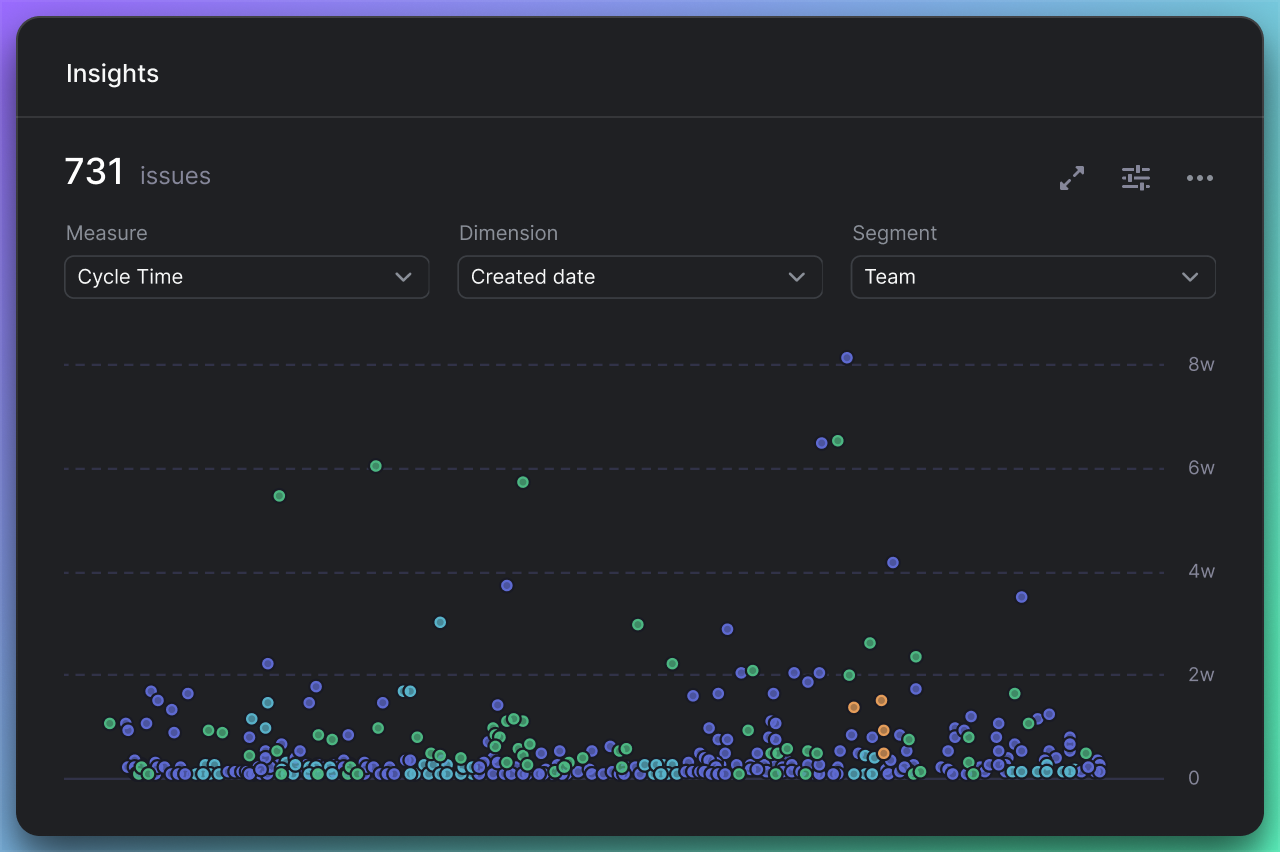The width and height of the screenshot is (1280, 852).
Task: Click the 6w axis label
Action: click(x=1201, y=468)
